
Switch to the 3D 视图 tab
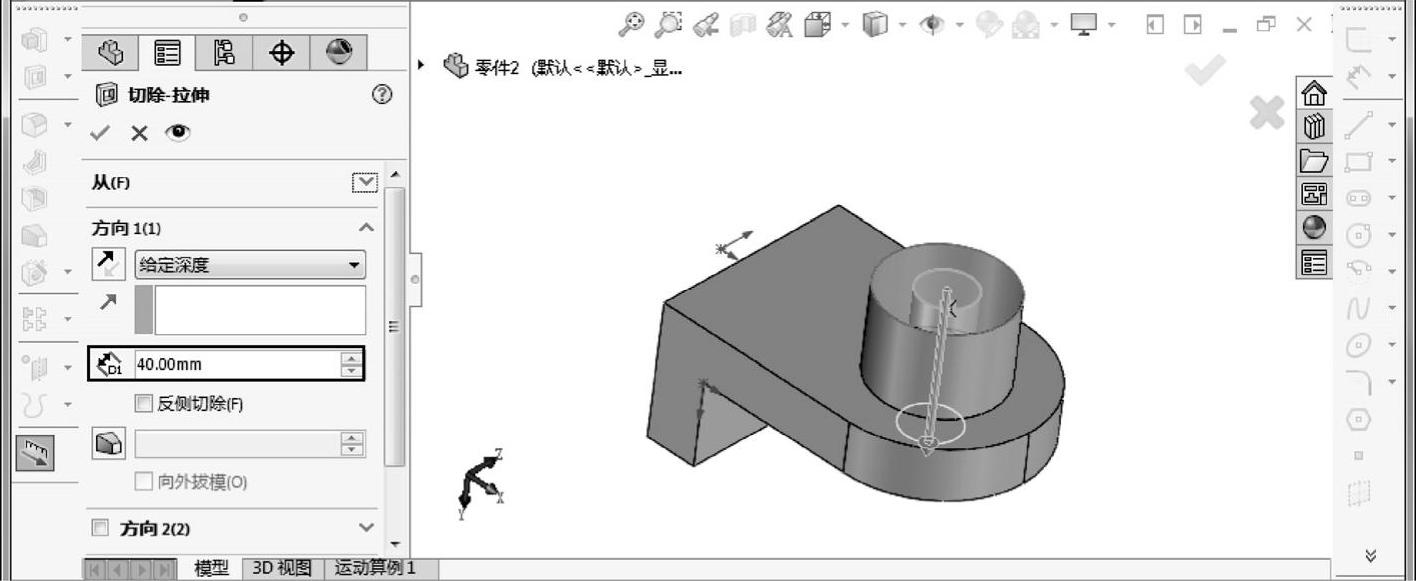(x=281, y=569)
